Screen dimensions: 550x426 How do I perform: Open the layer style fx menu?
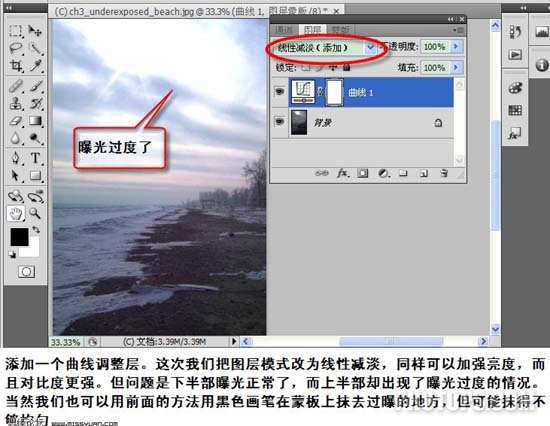tap(343, 173)
